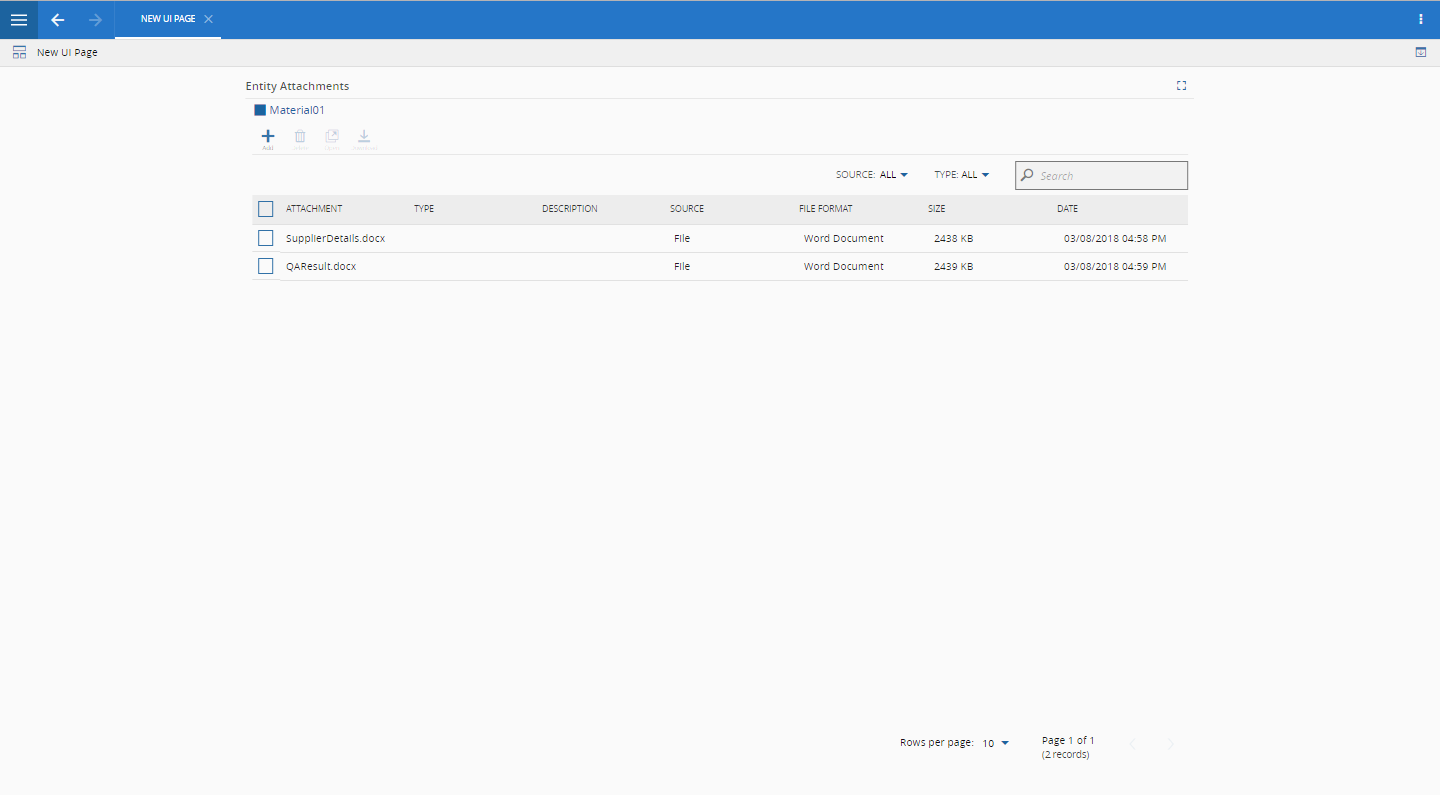This screenshot has width=1440, height=795.
Task: Open the Material01 entity link
Action: click(297, 110)
